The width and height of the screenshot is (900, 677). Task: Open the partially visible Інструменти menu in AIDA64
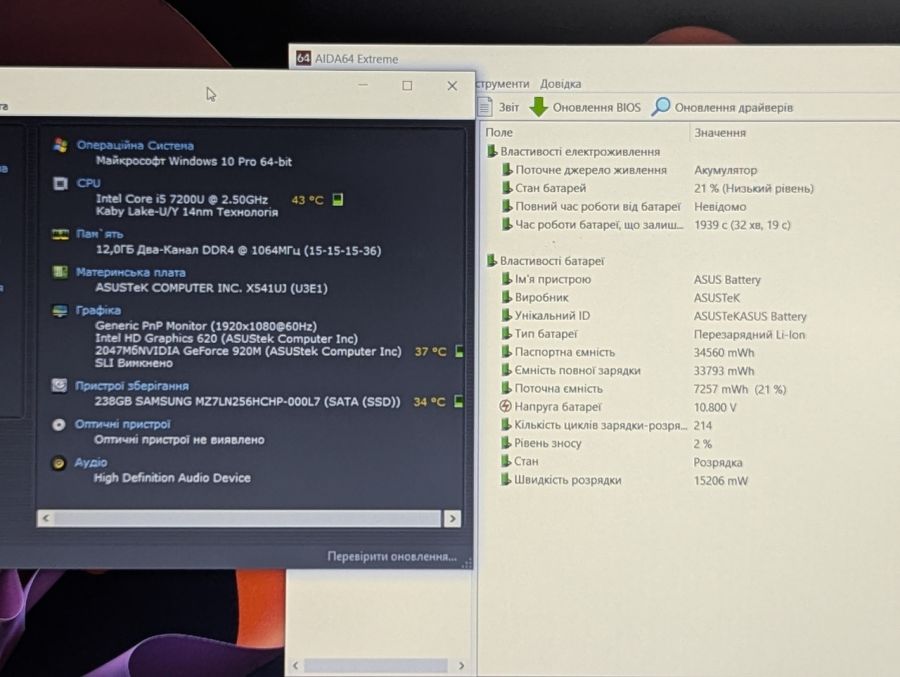click(503, 84)
